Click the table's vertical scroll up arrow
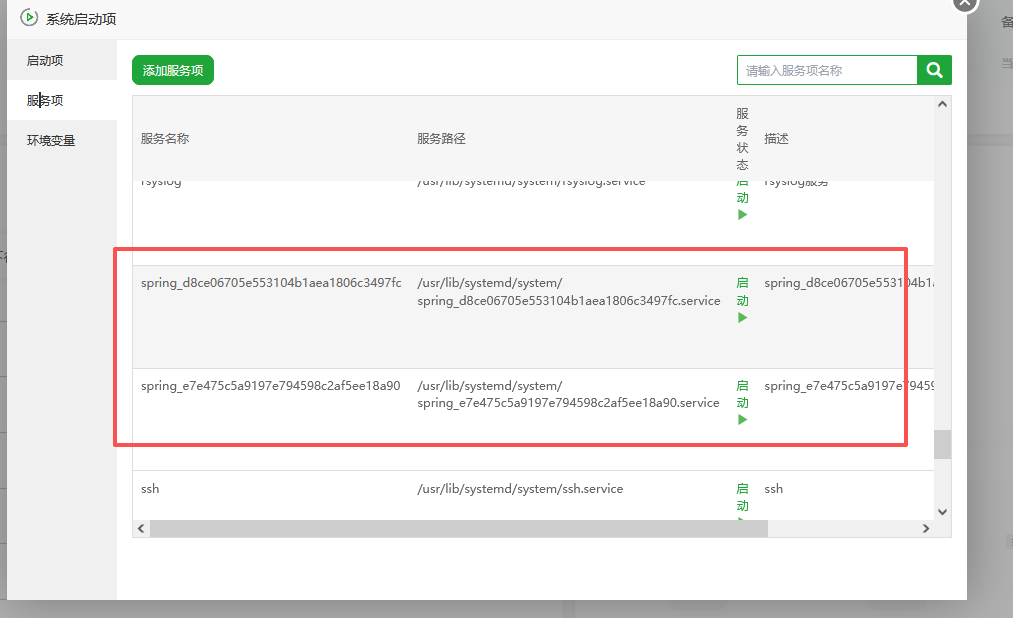Screen dimensions: 1013x618 click(x=943, y=104)
